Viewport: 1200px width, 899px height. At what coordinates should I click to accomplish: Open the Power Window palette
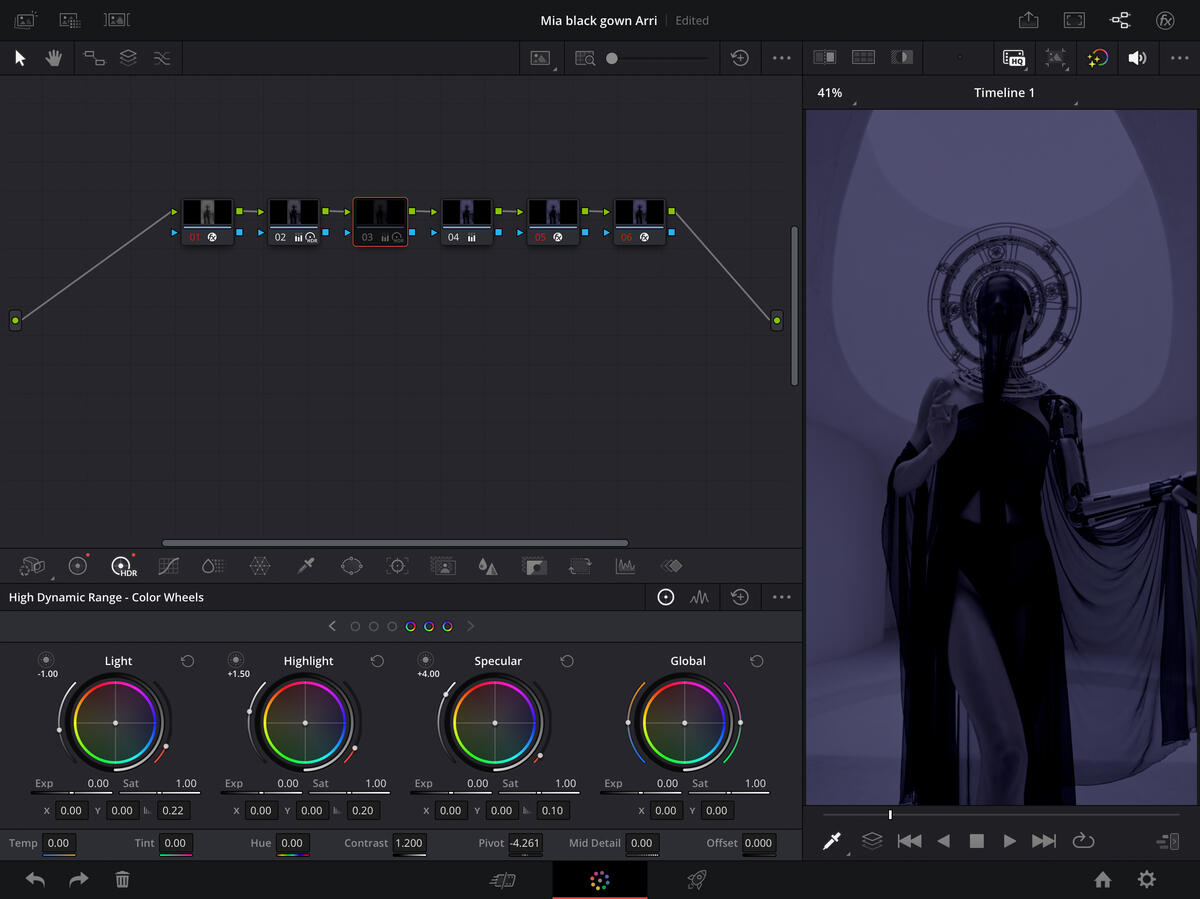(x=351, y=566)
